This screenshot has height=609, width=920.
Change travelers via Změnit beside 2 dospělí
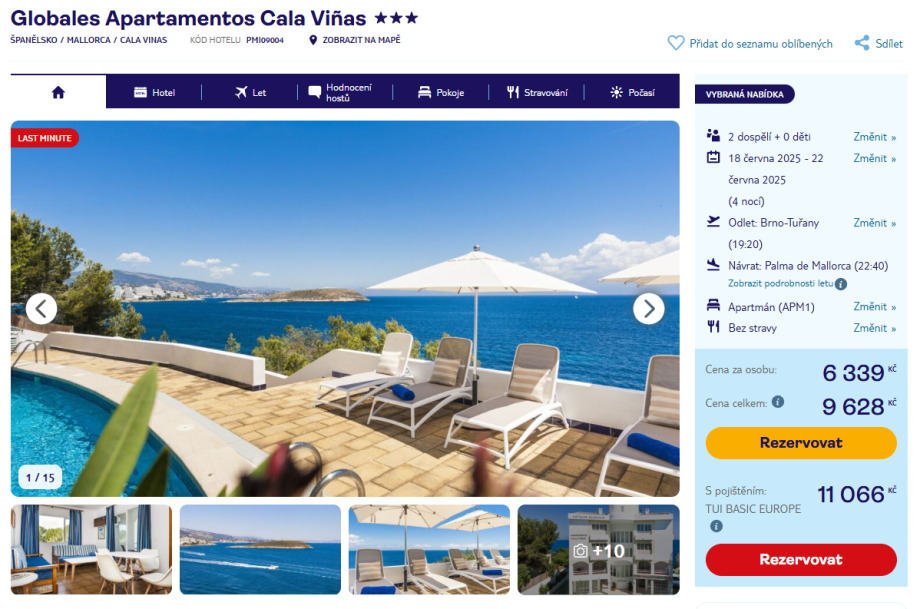pos(874,137)
